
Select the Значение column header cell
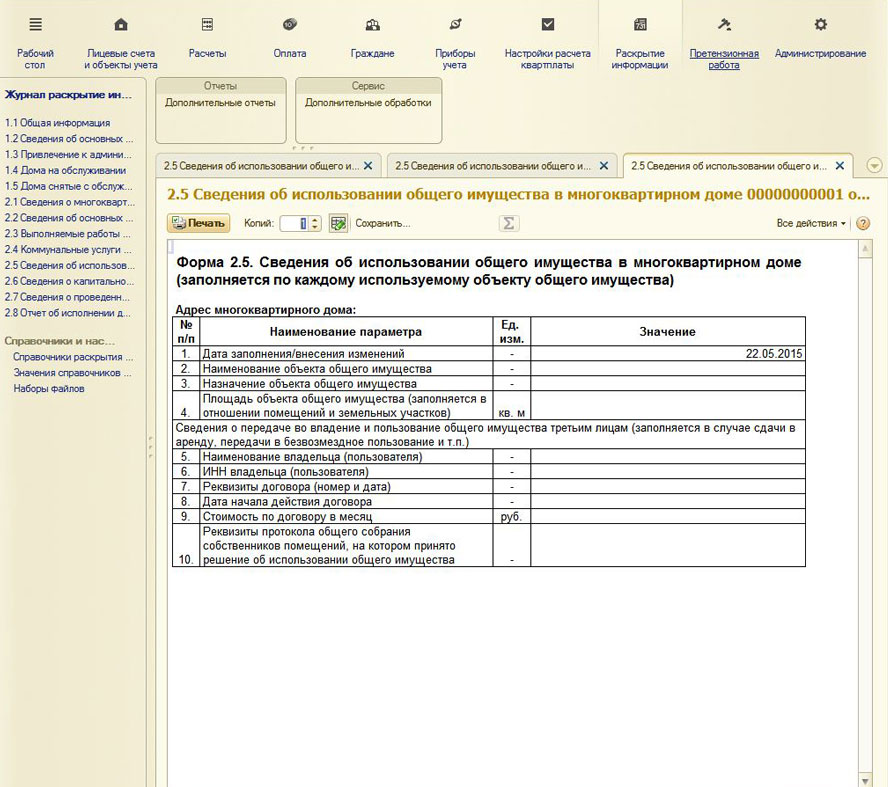point(668,332)
